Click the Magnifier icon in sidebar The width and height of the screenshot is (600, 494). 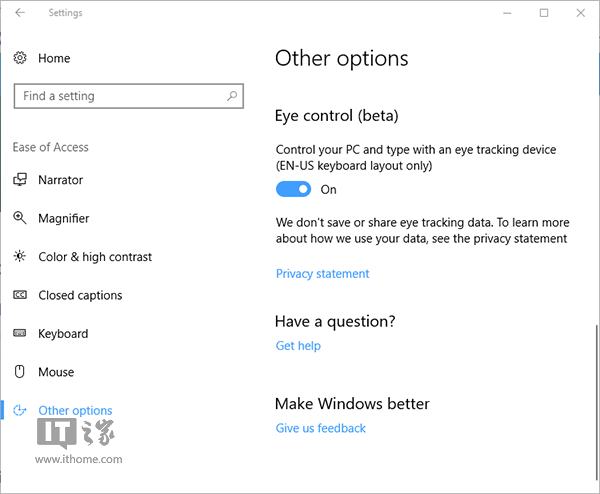pos(20,218)
